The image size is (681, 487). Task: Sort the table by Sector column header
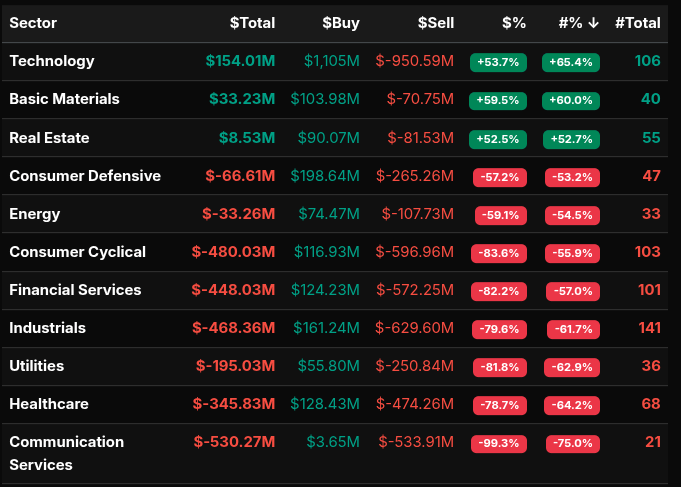coord(33,23)
